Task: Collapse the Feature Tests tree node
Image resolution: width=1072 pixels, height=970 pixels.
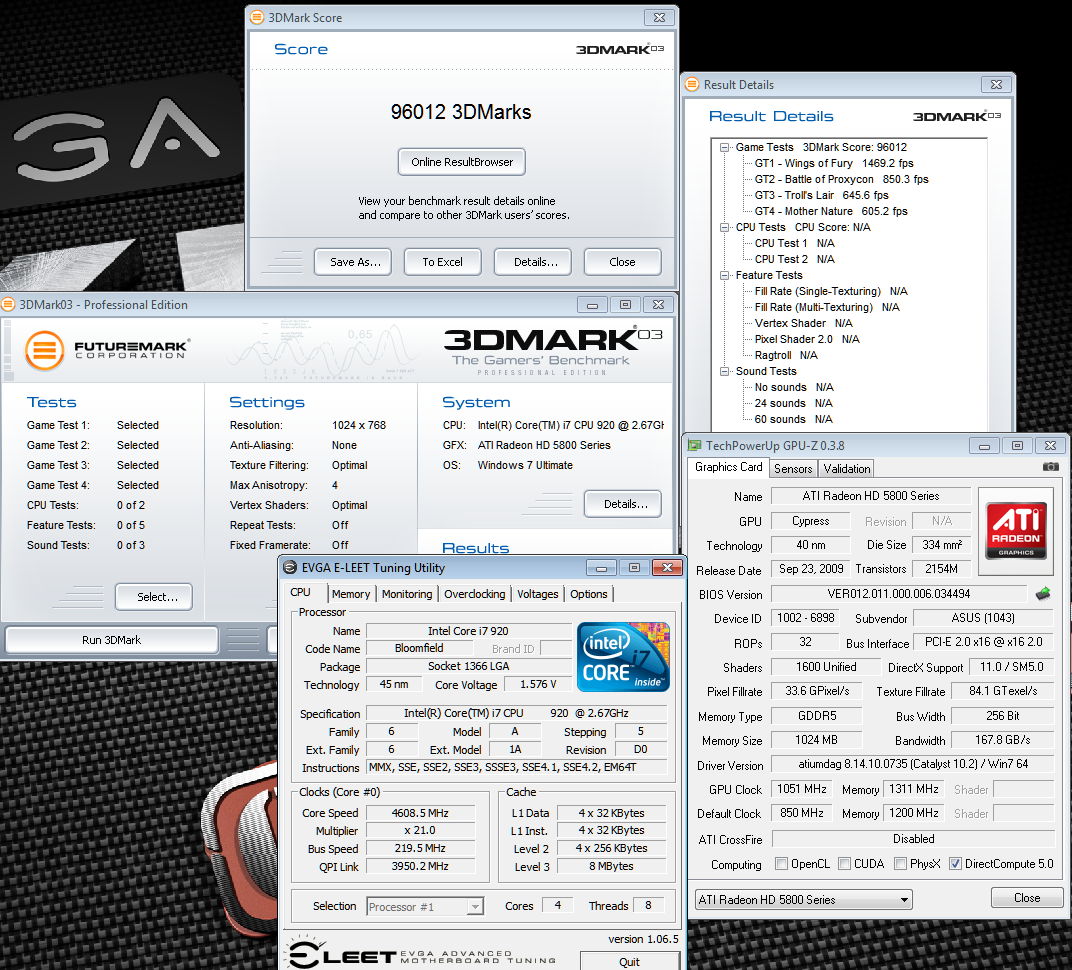Action: pyautogui.click(x=724, y=275)
